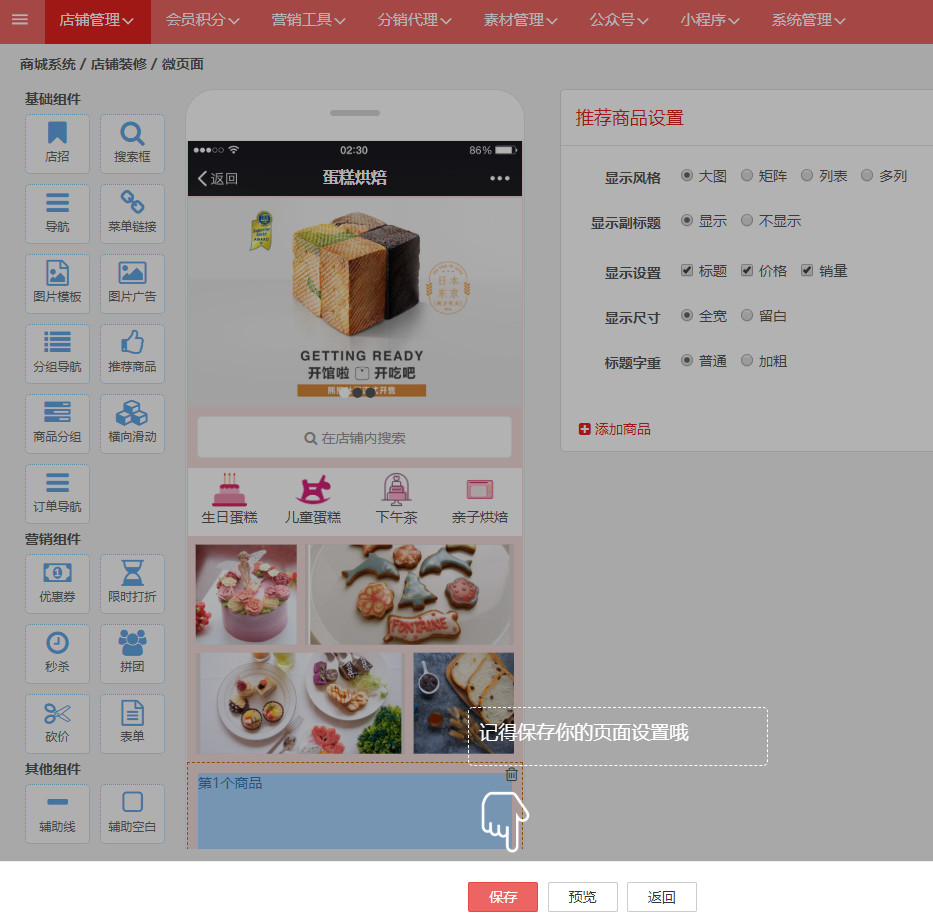Screen dimensions: 933x917
Task: Choose the 推荐商品 thumbs-up component
Action: [132, 353]
